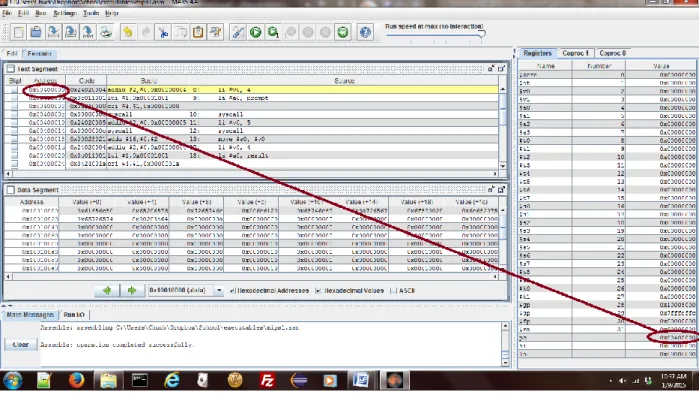Paste using the clipboard toolbar icon
The image size is (699, 395).
point(198,32)
